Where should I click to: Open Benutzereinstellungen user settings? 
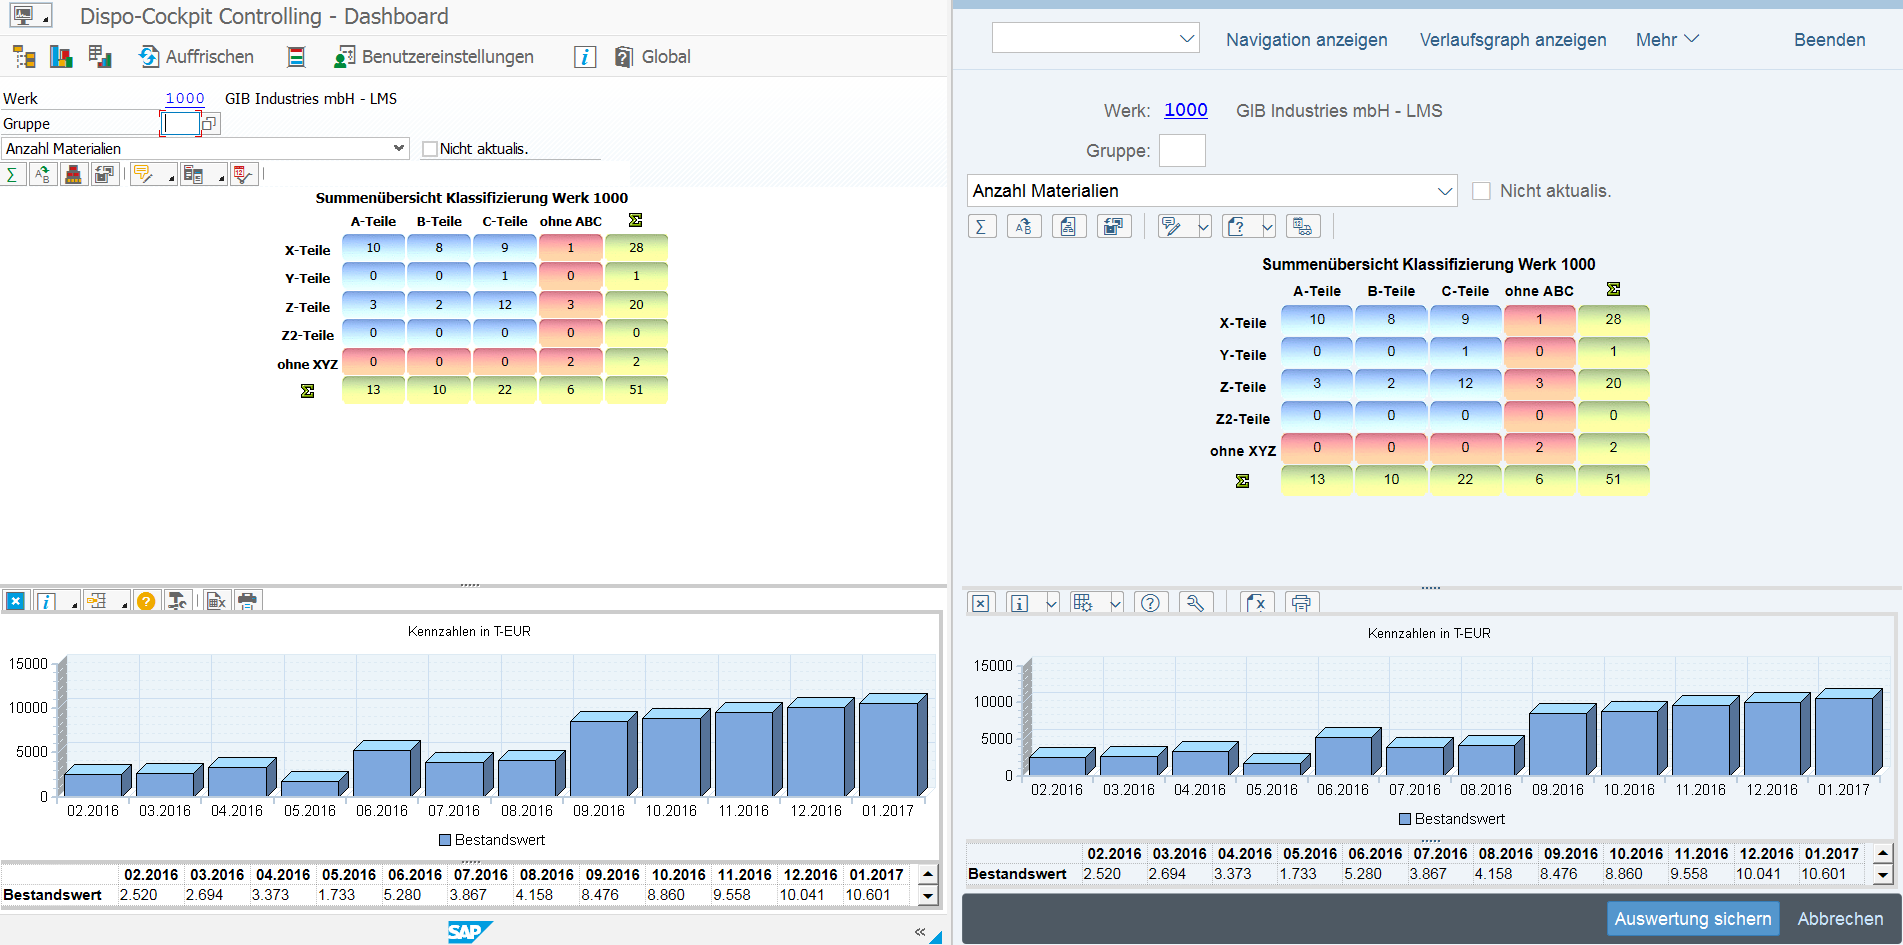[435, 57]
